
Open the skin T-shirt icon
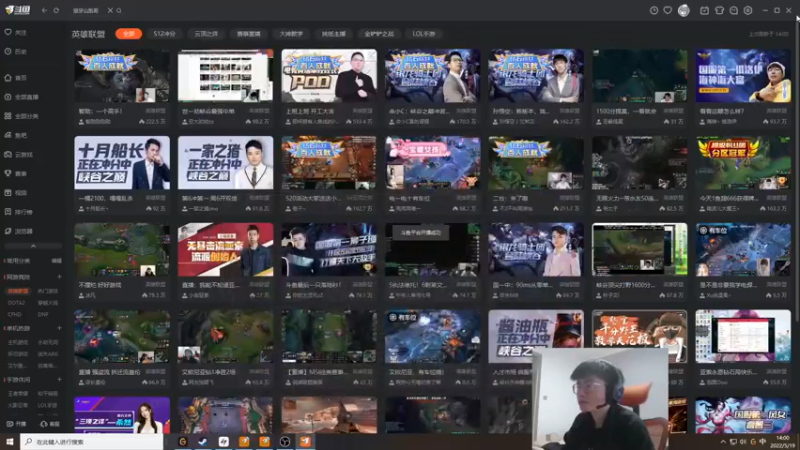coord(719,10)
